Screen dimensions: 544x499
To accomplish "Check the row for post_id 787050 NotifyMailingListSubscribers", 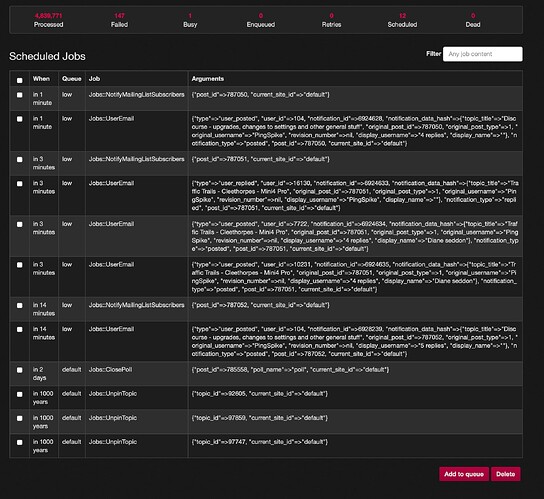I will (20, 95).
